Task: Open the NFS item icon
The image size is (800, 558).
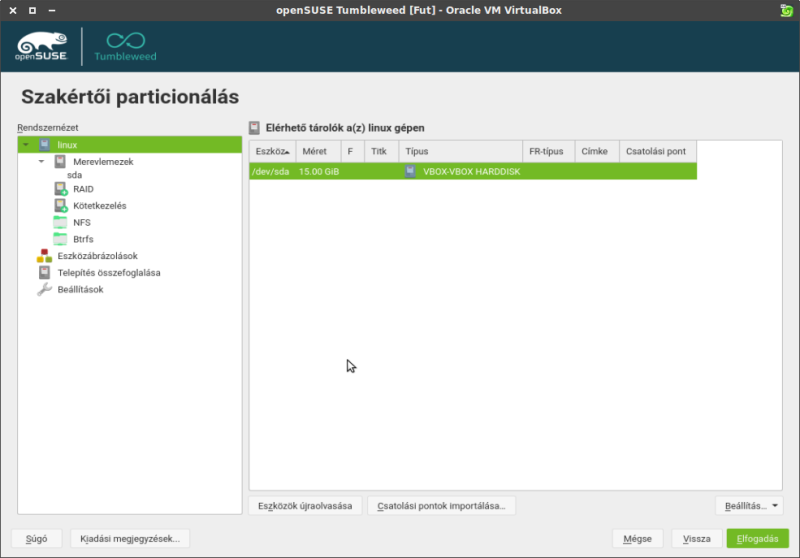Action: [59, 222]
